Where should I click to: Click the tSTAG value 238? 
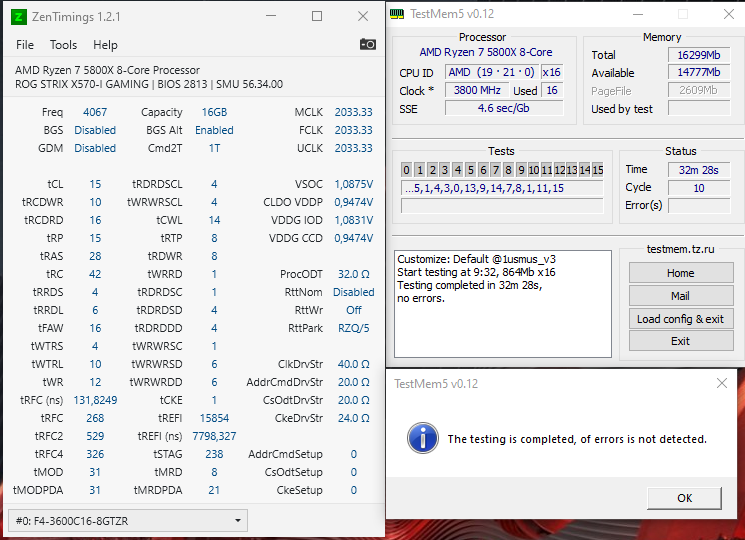pos(214,455)
